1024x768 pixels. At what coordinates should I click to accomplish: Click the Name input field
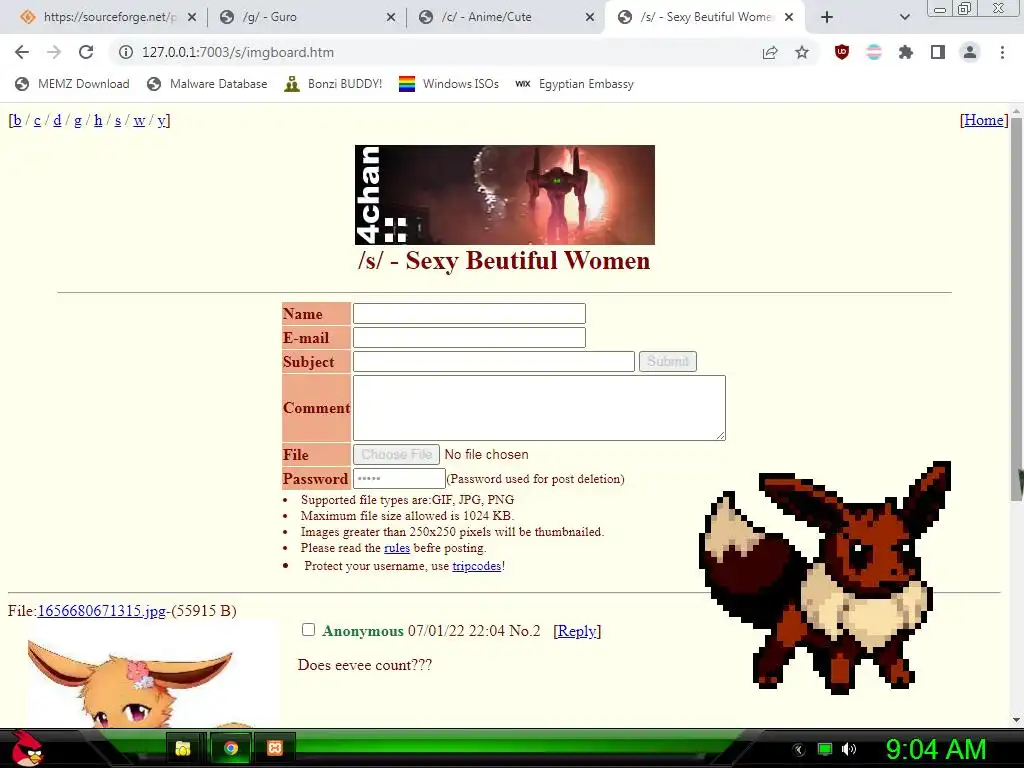click(469, 313)
